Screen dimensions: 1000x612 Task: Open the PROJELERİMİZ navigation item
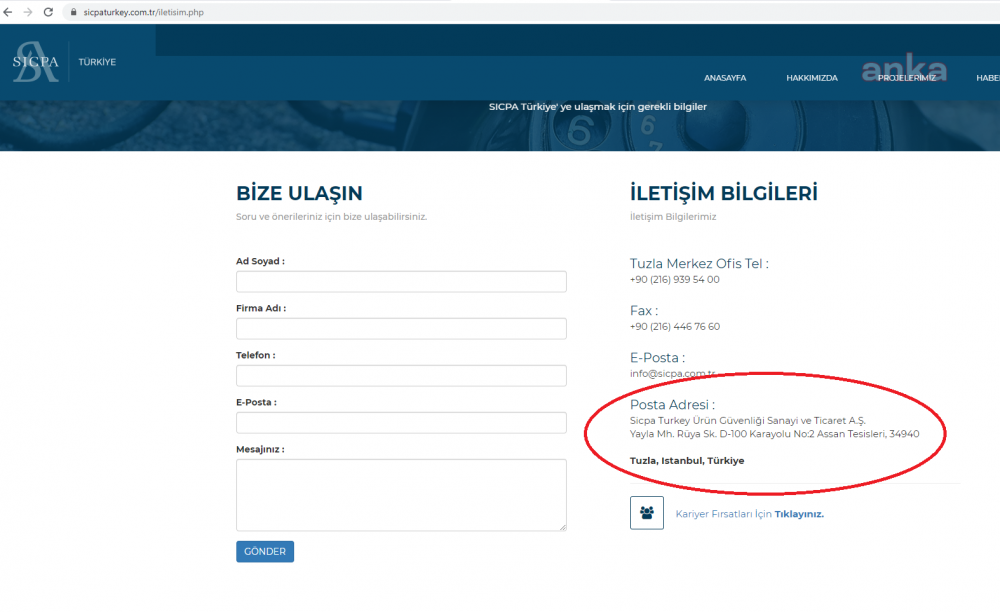[907, 78]
